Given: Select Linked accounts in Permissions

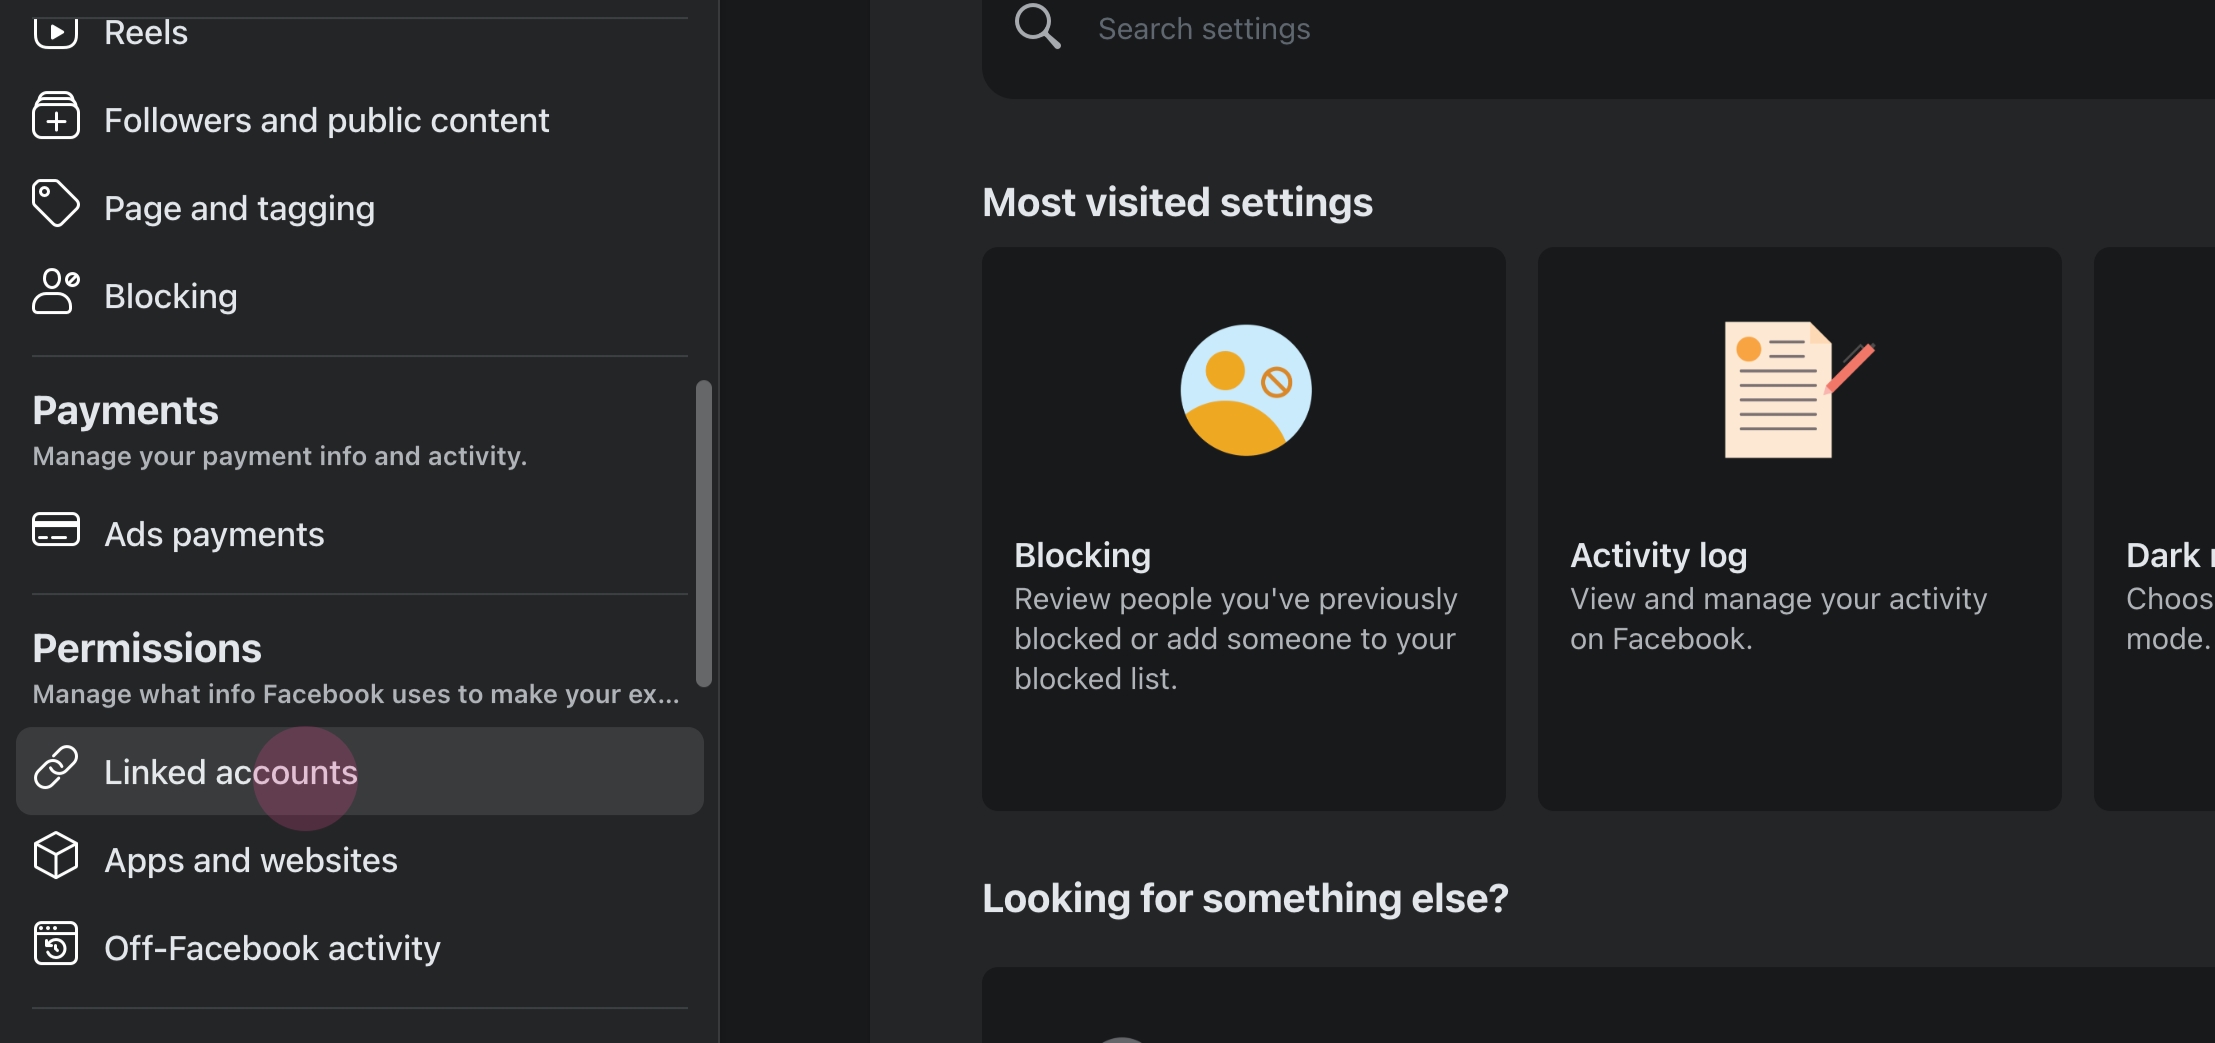Looking at the screenshot, I should (x=231, y=773).
